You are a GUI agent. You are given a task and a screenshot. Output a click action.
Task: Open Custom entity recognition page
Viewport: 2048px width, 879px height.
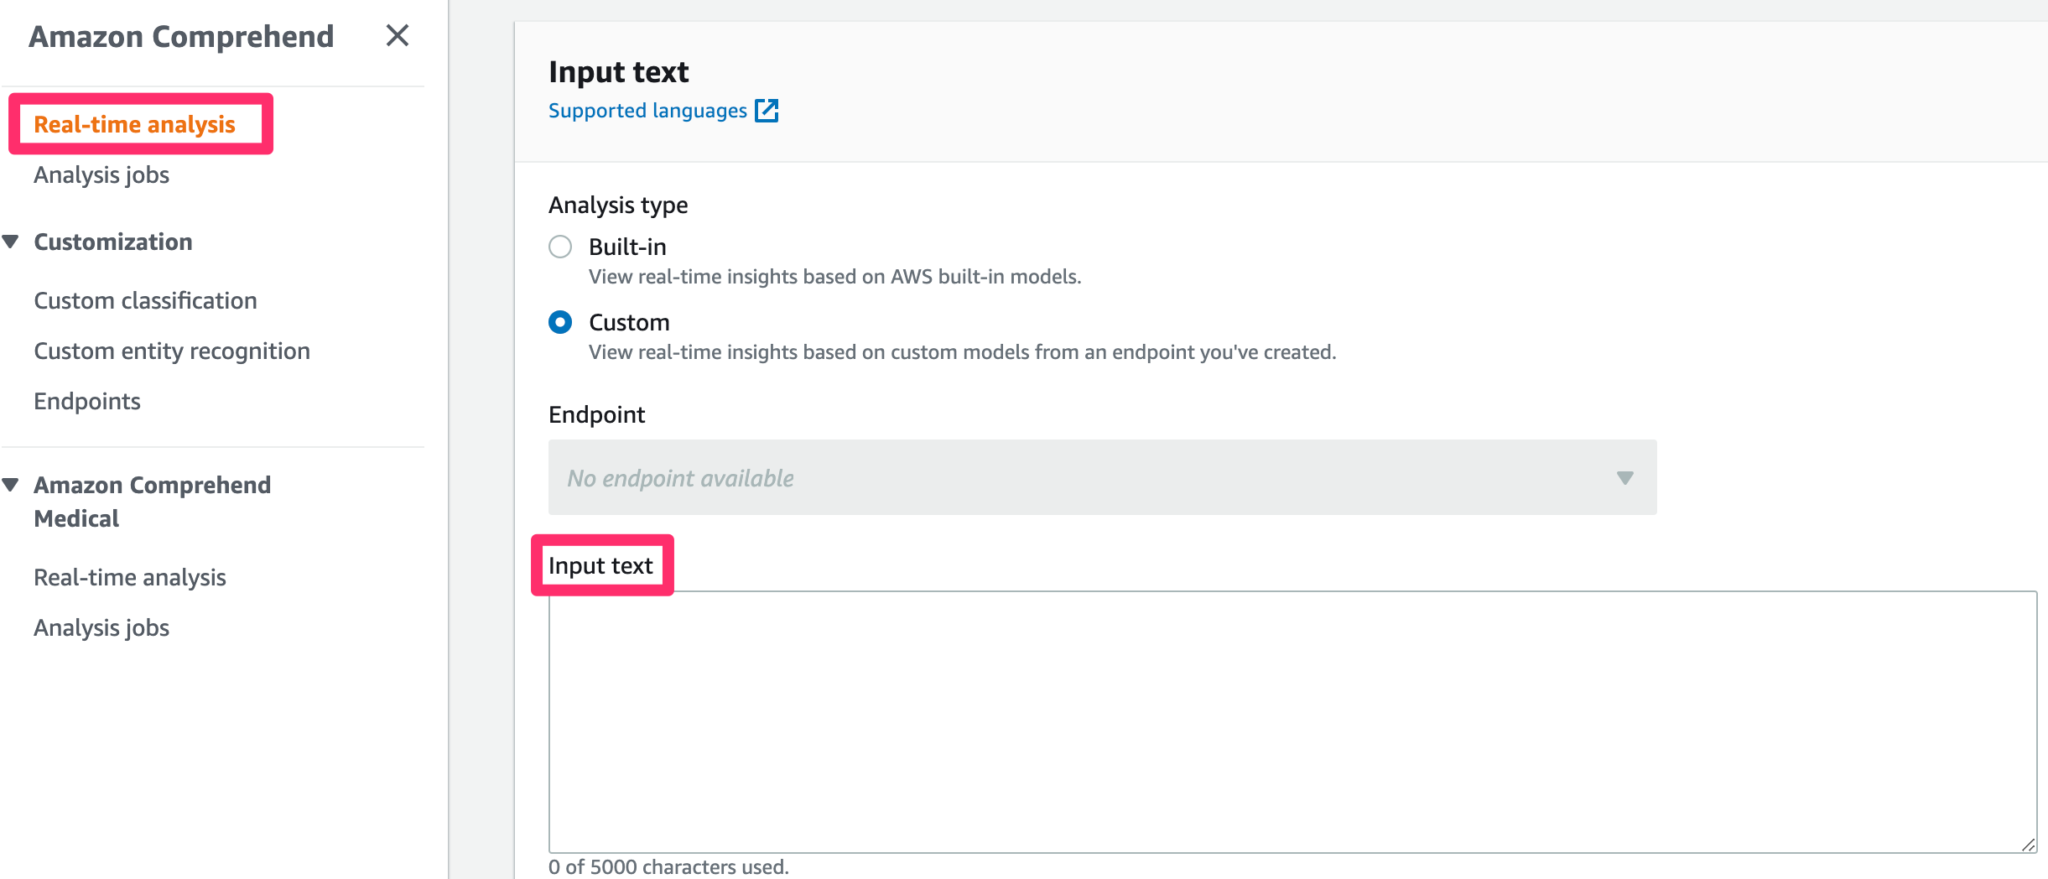point(172,351)
